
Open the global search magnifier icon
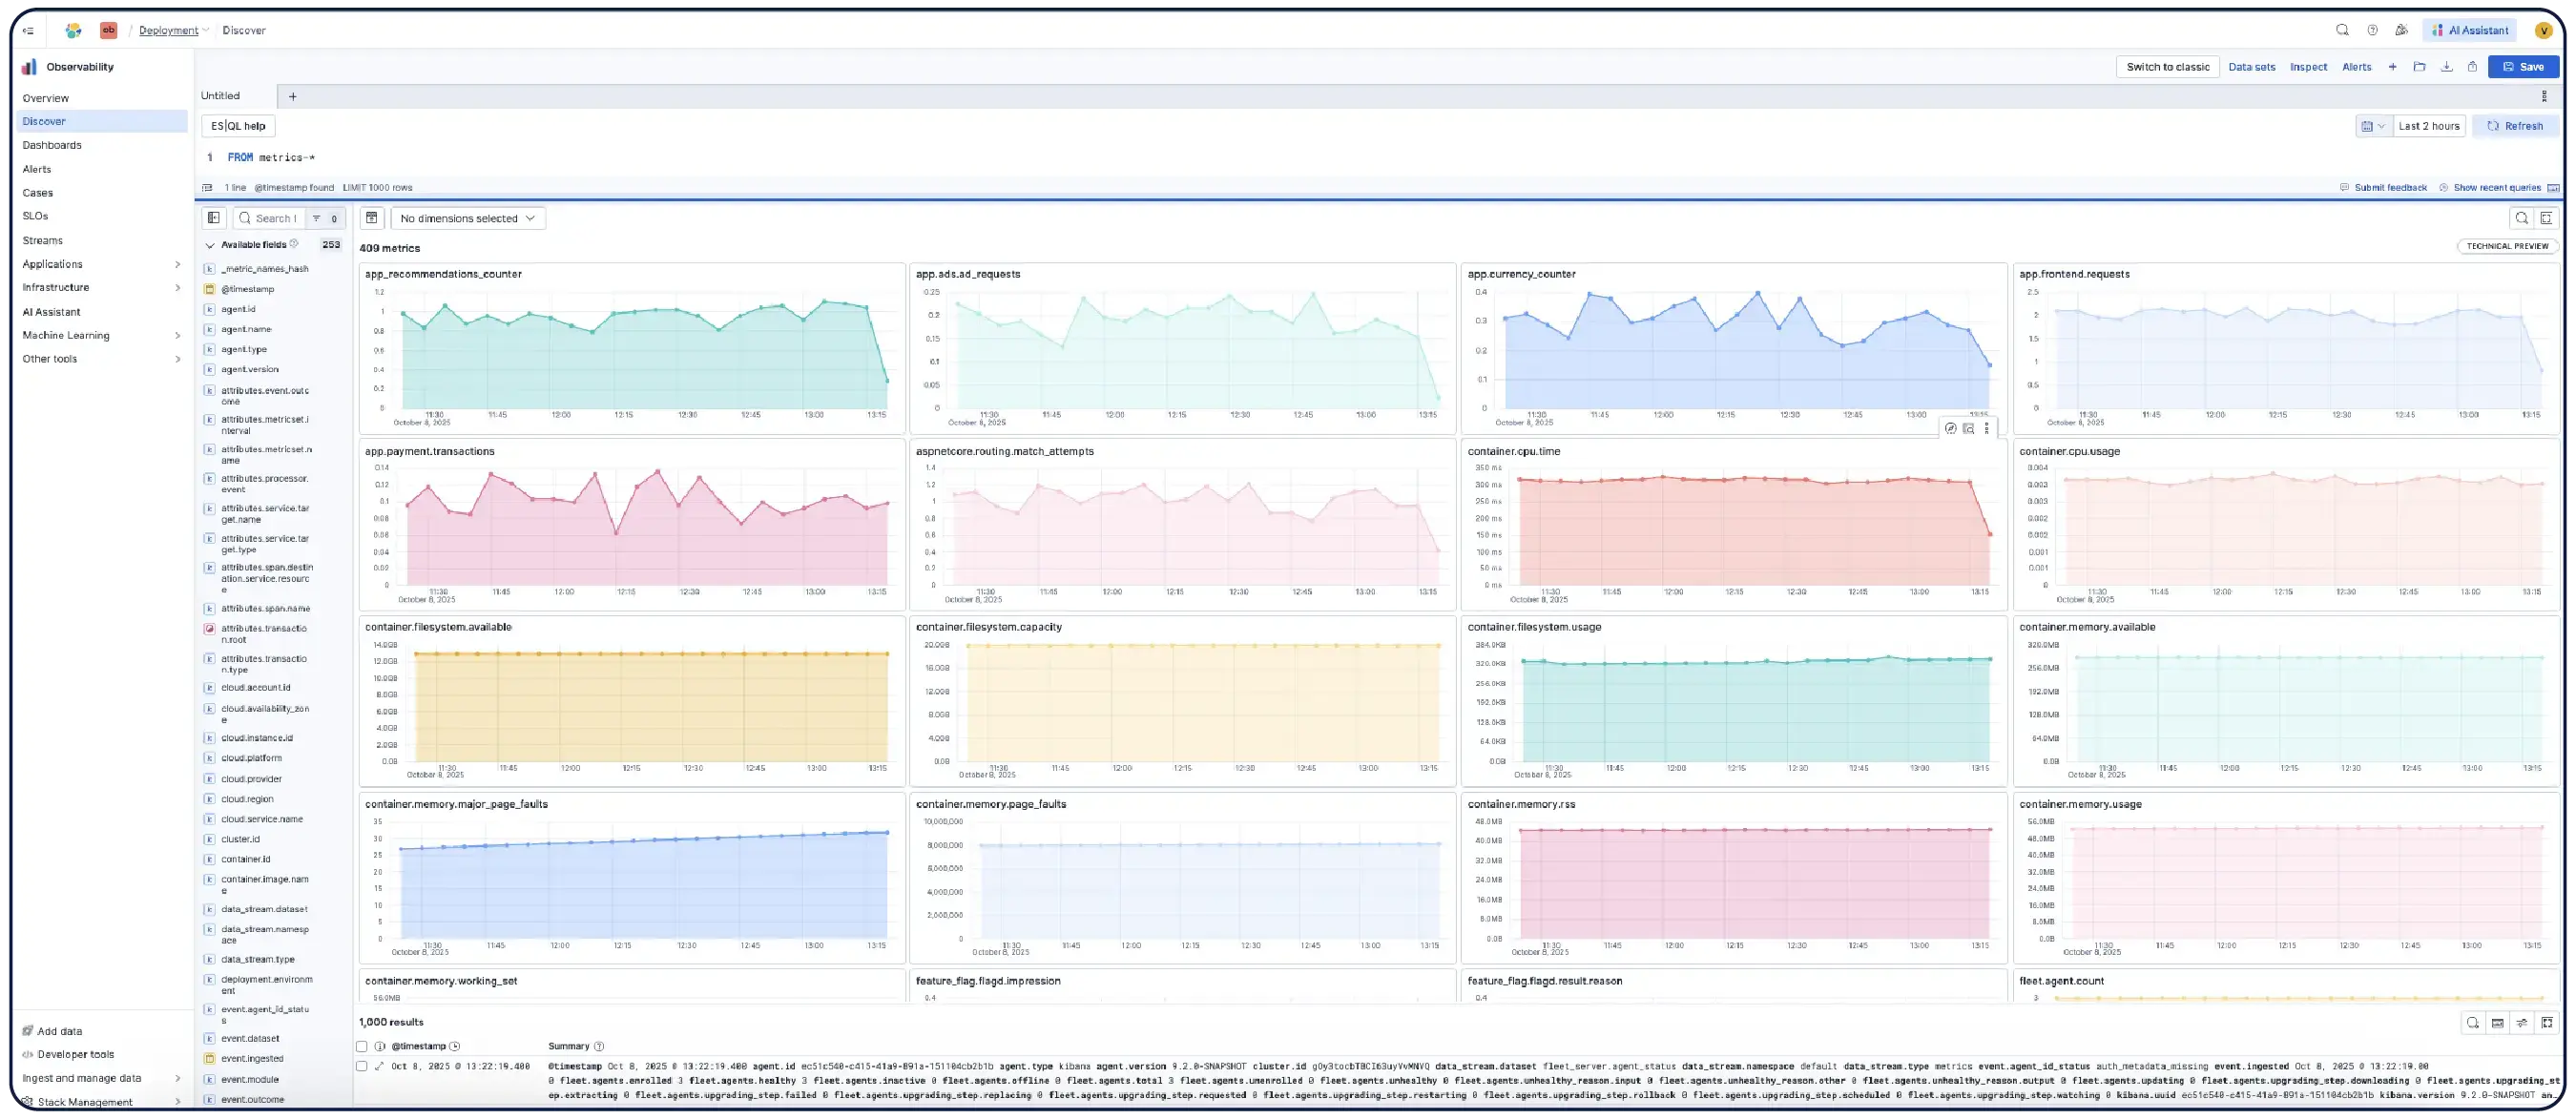coord(2342,30)
